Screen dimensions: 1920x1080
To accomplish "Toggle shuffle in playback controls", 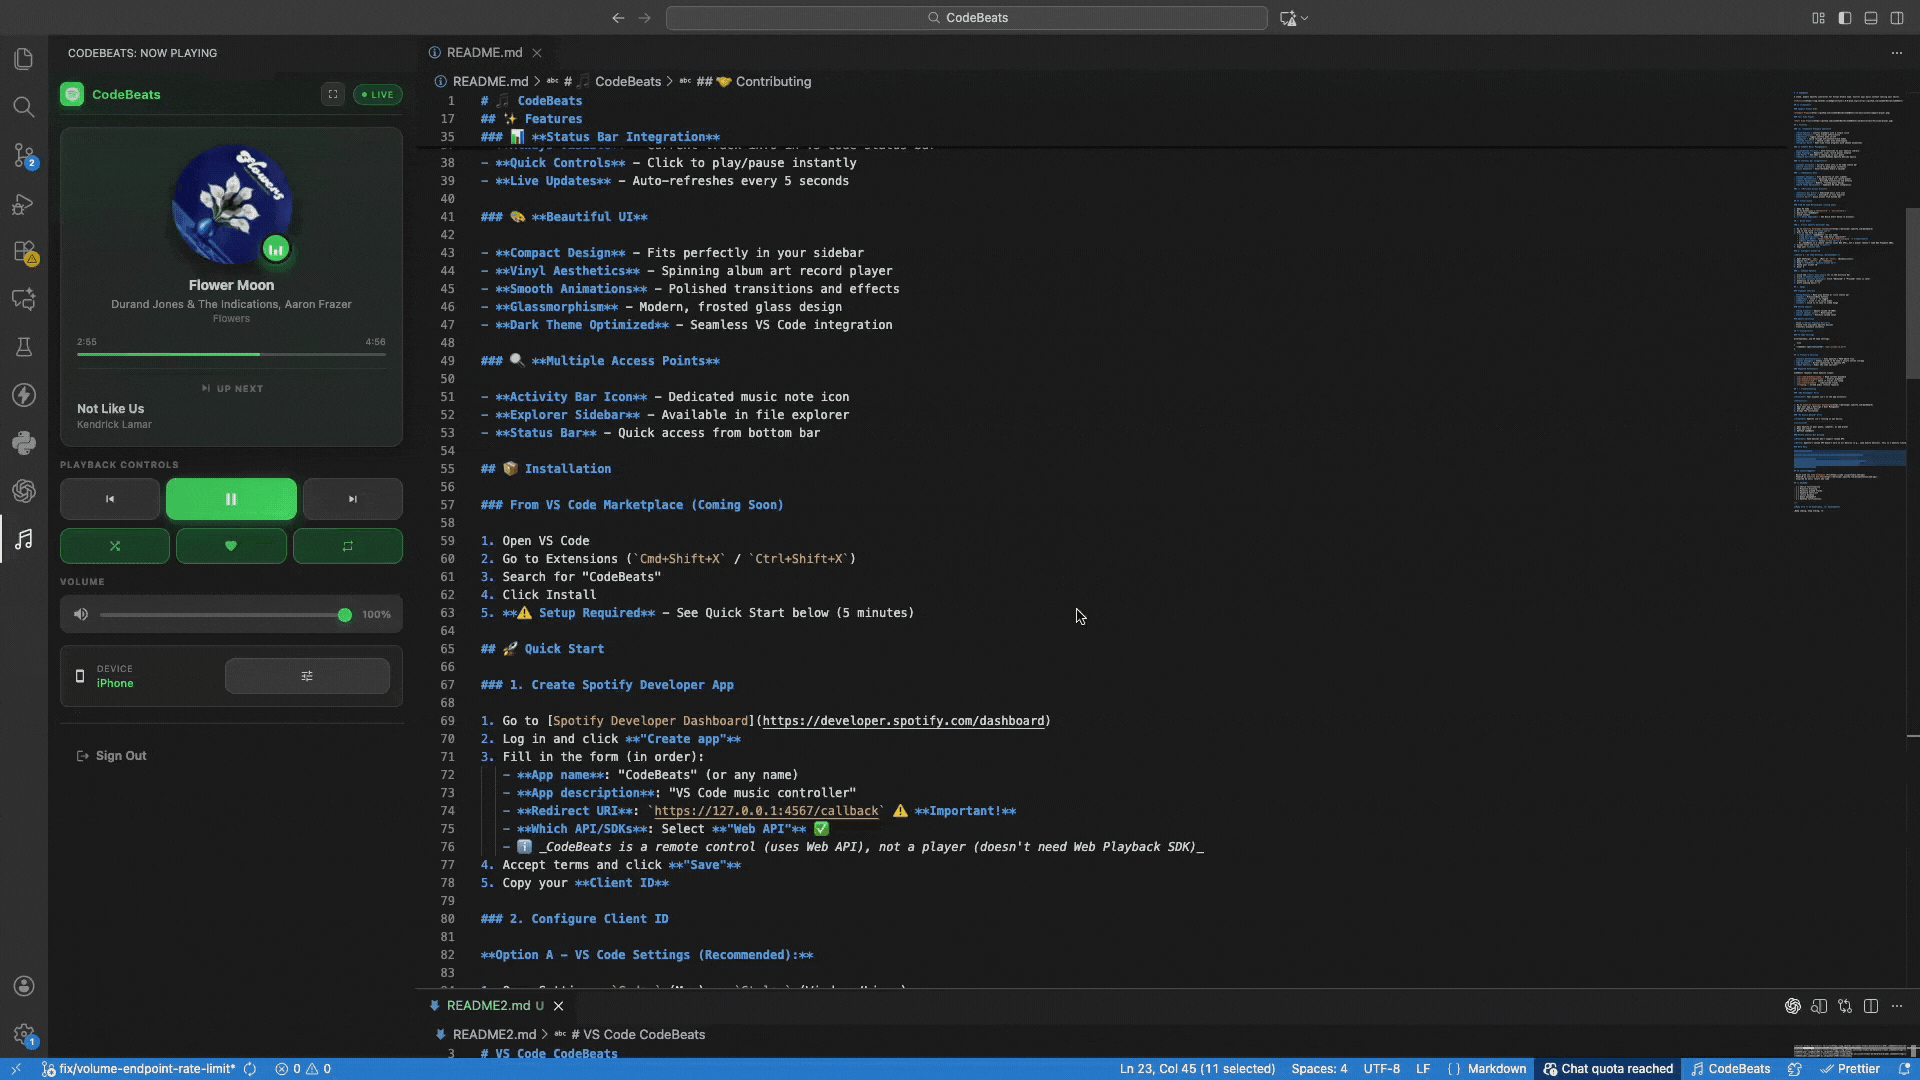I will click(114, 546).
